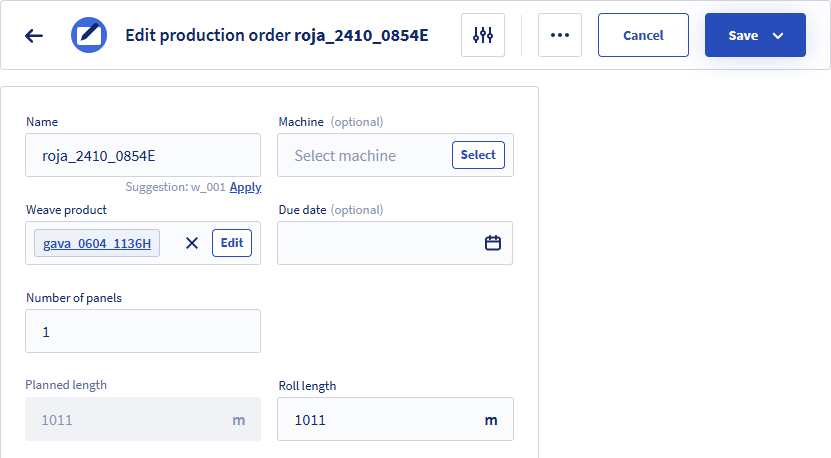Screen dimensions: 831x458
Task: Click the Select machine field
Action: coord(365,155)
